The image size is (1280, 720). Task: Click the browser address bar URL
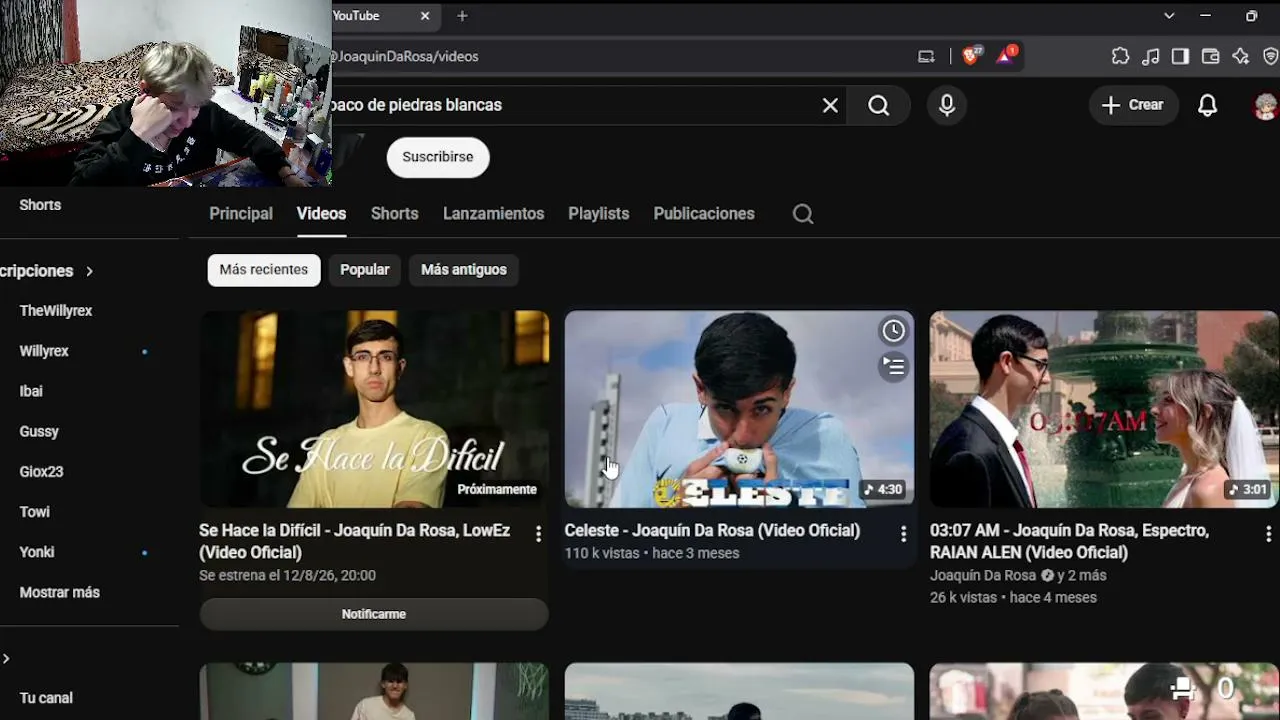[404, 56]
